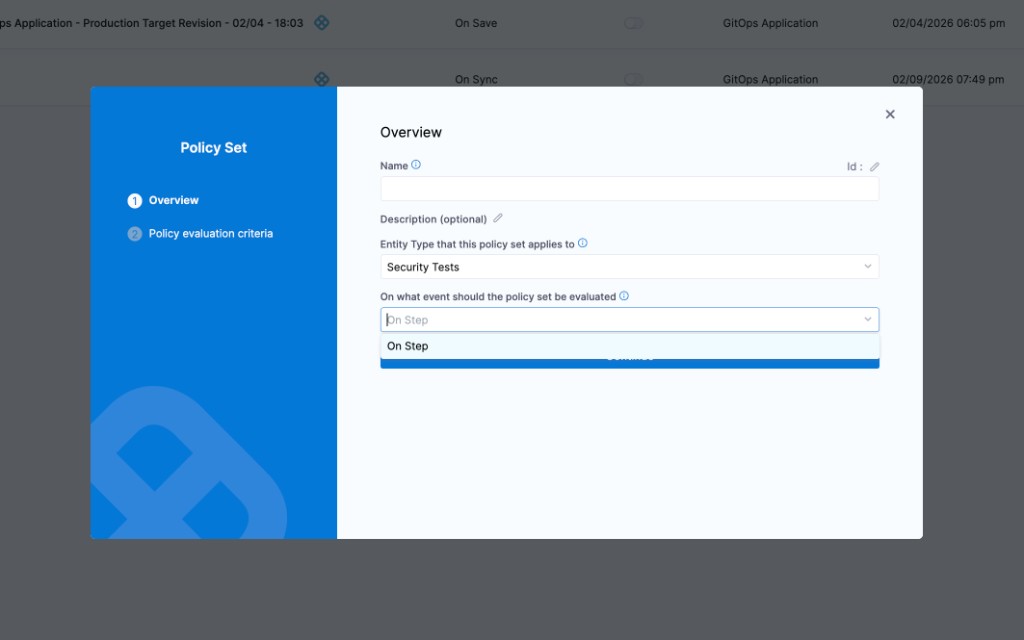The image size is (1024, 640).
Task: Click the policy set icon on the On Save row
Action: (x=322, y=22)
